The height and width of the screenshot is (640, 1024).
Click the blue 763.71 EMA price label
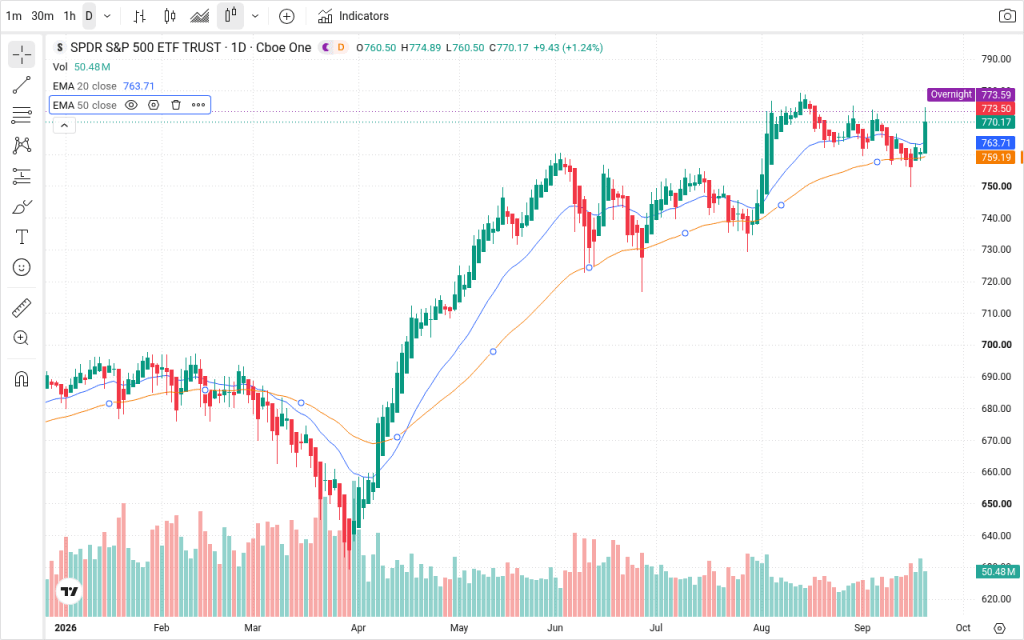(x=996, y=143)
